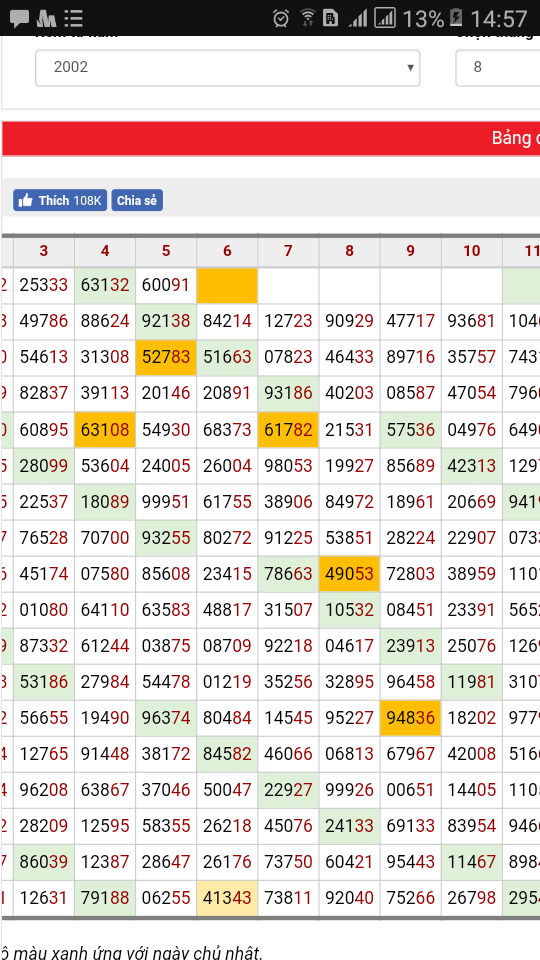The height and width of the screenshot is (960, 540).
Task: Click the green cell 84582
Action: tap(227, 754)
